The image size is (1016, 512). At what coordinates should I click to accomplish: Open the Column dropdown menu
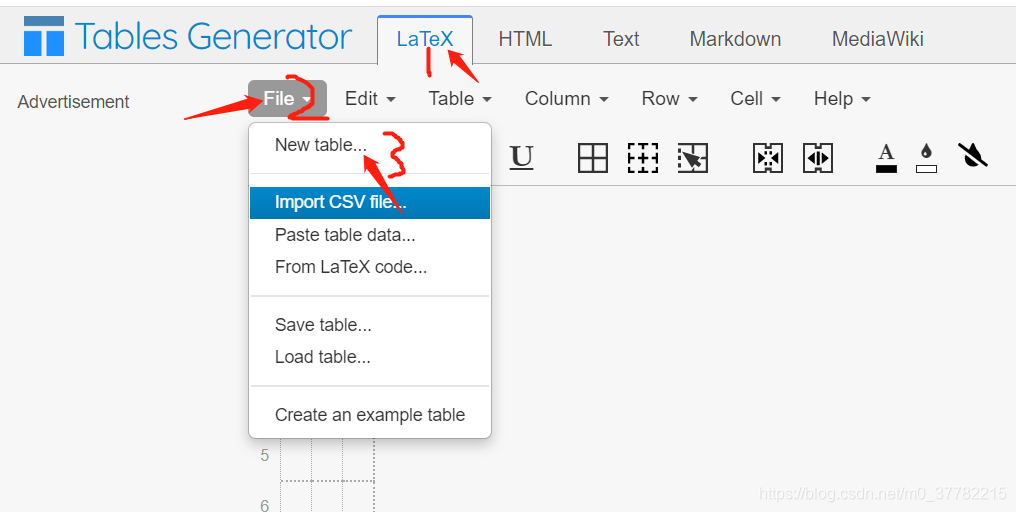tap(566, 99)
